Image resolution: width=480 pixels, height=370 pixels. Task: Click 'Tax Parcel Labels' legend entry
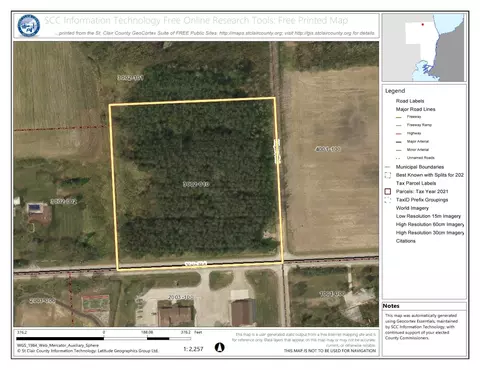point(416,183)
